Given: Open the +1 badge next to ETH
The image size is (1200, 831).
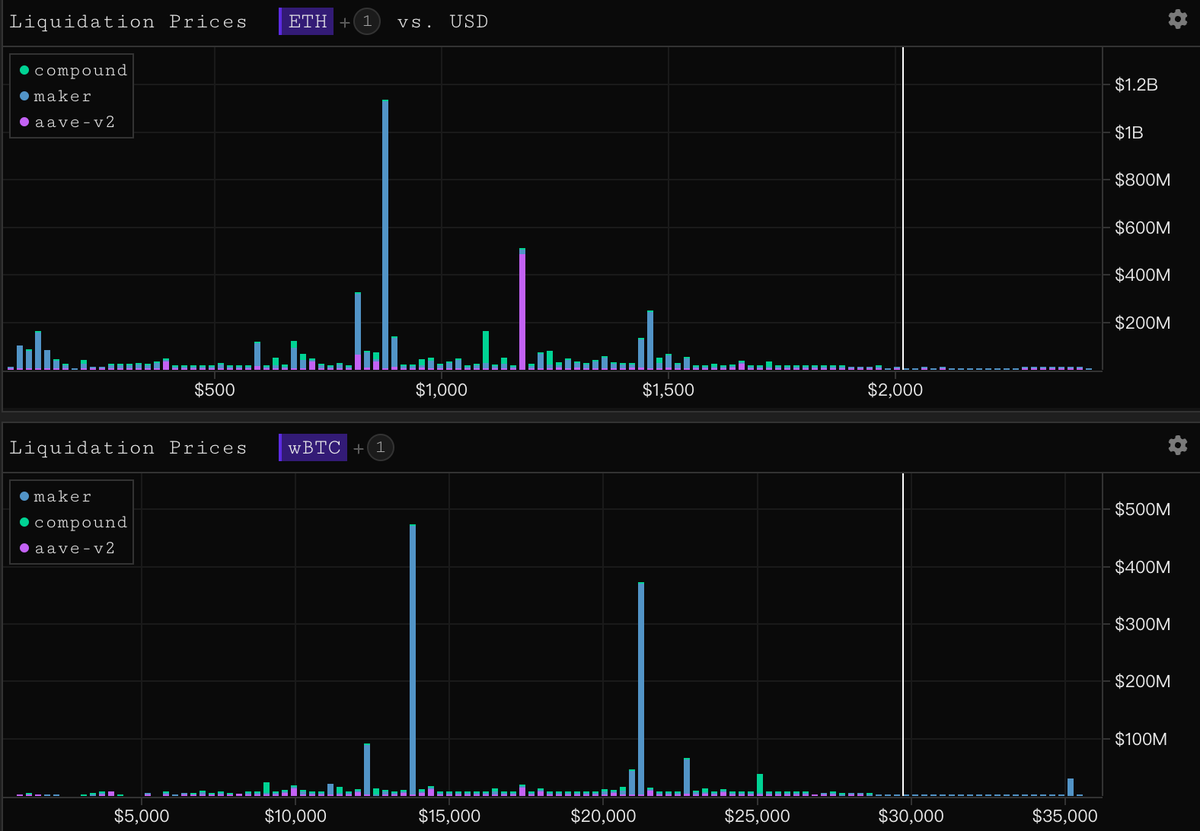Looking at the screenshot, I should (x=367, y=22).
